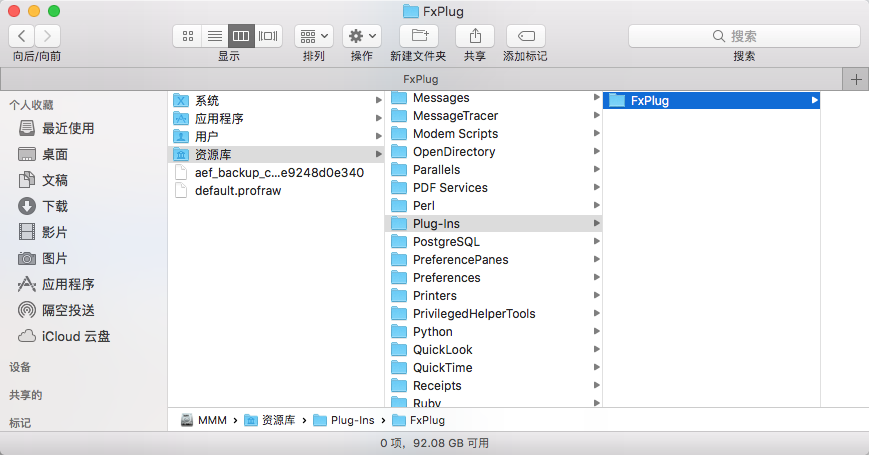Viewport: 869px width, 455px height.
Task: Select the Modem Scripts folder
Action: (x=493, y=134)
